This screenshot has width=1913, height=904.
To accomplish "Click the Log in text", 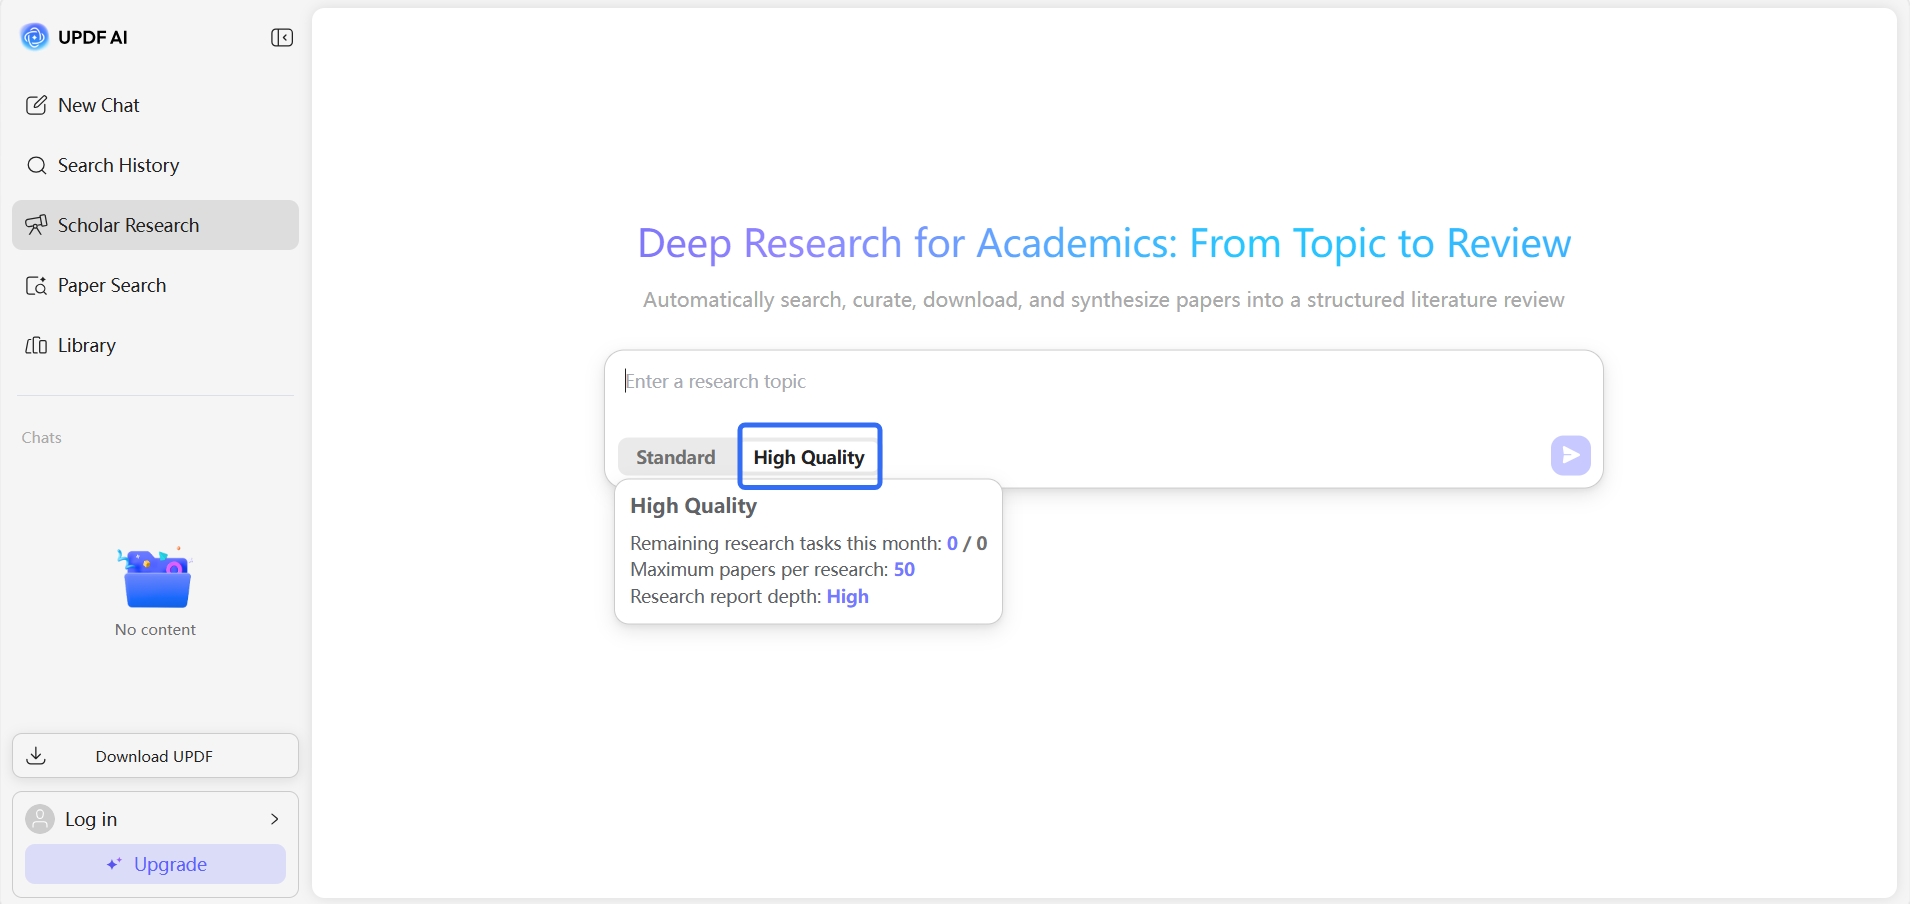I will pos(91,819).
